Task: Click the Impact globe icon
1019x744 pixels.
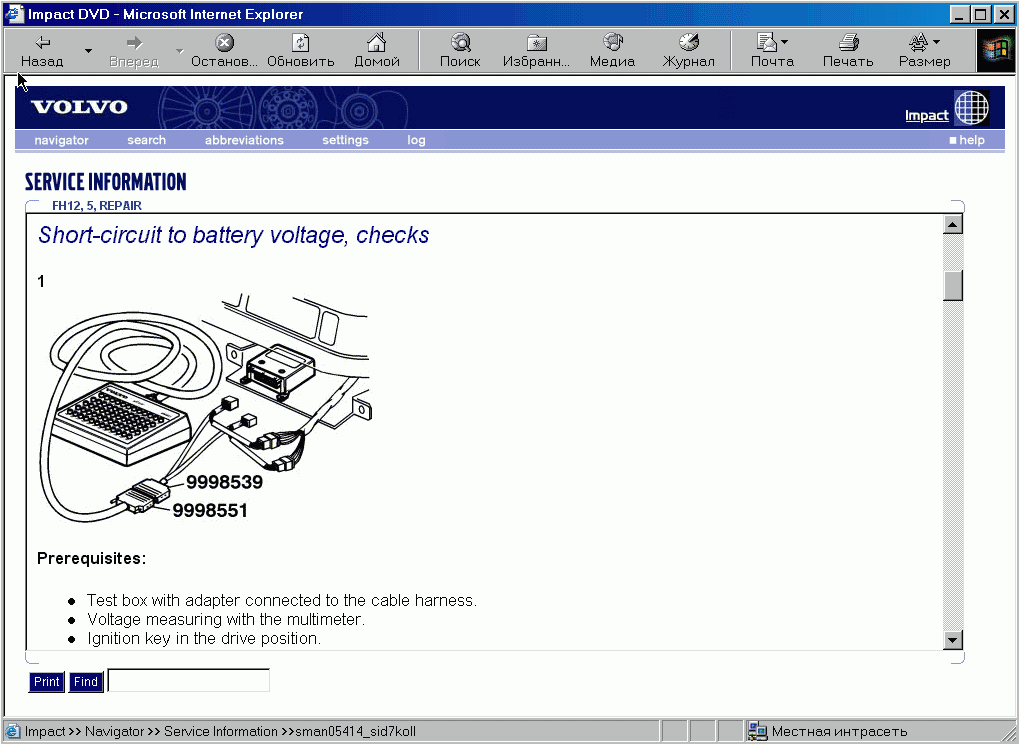Action: pyautogui.click(x=972, y=107)
